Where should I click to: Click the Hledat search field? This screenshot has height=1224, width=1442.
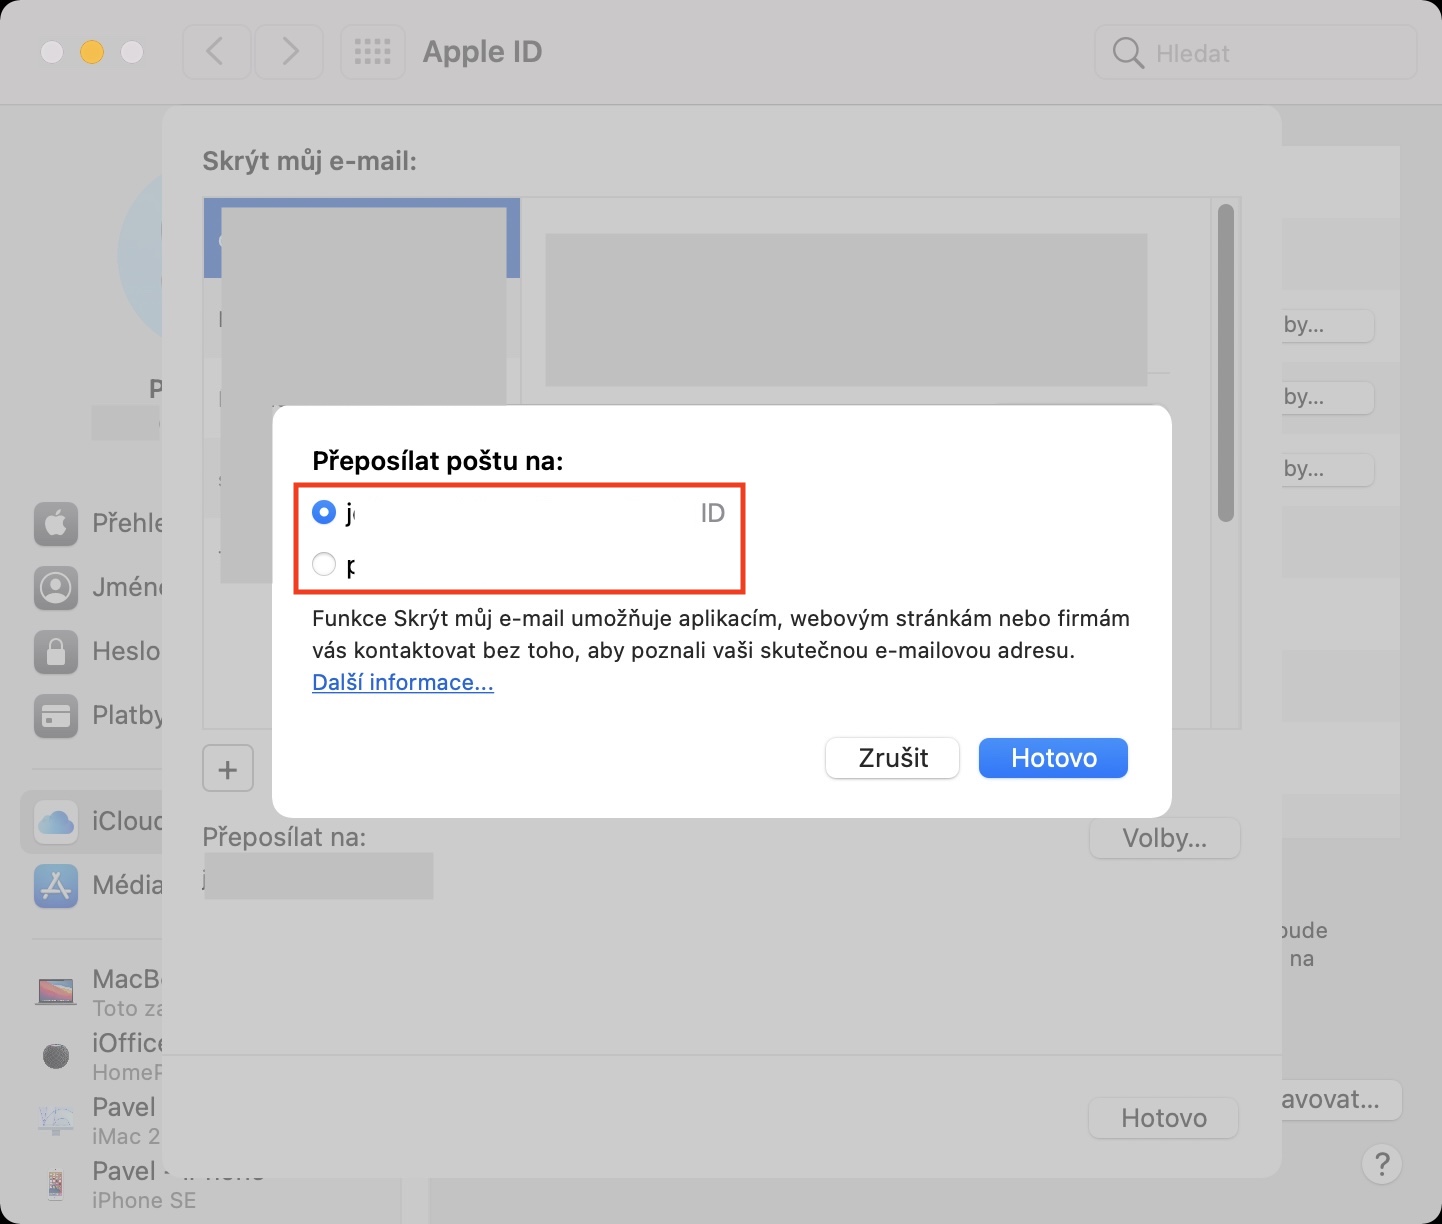pyautogui.click(x=1256, y=53)
